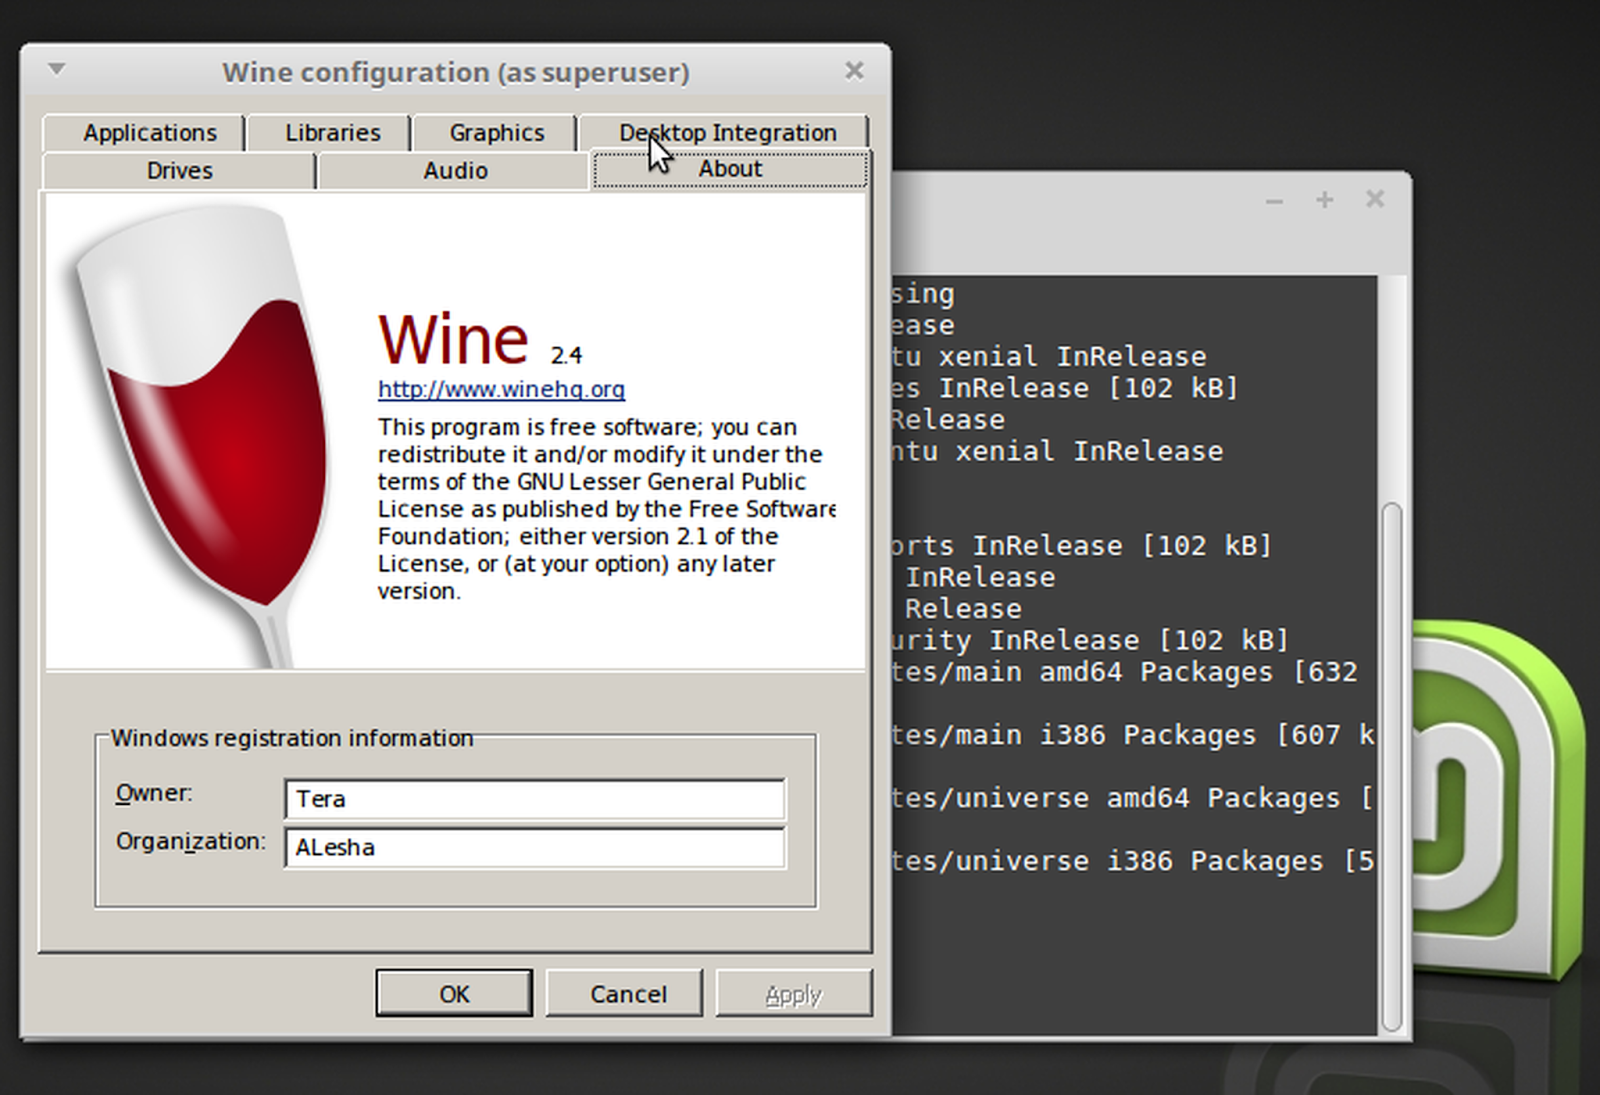Confirm settings with the OK button
The image size is (1600, 1095).
point(454,993)
